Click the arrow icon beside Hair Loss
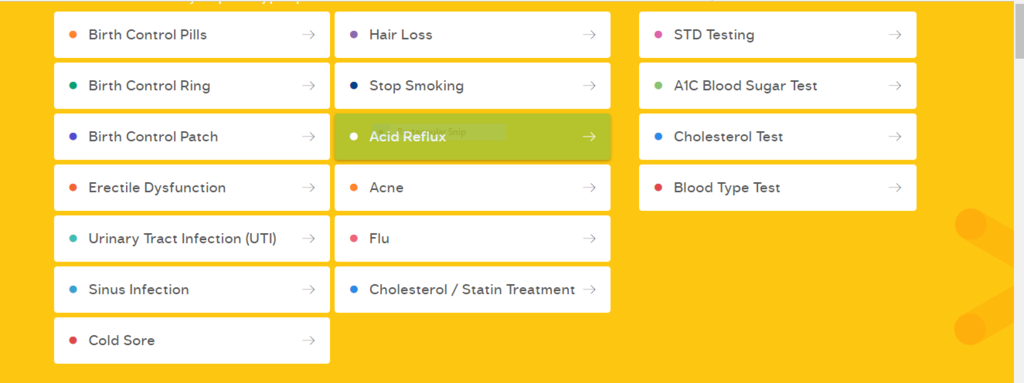The image size is (1024, 383). tap(589, 35)
